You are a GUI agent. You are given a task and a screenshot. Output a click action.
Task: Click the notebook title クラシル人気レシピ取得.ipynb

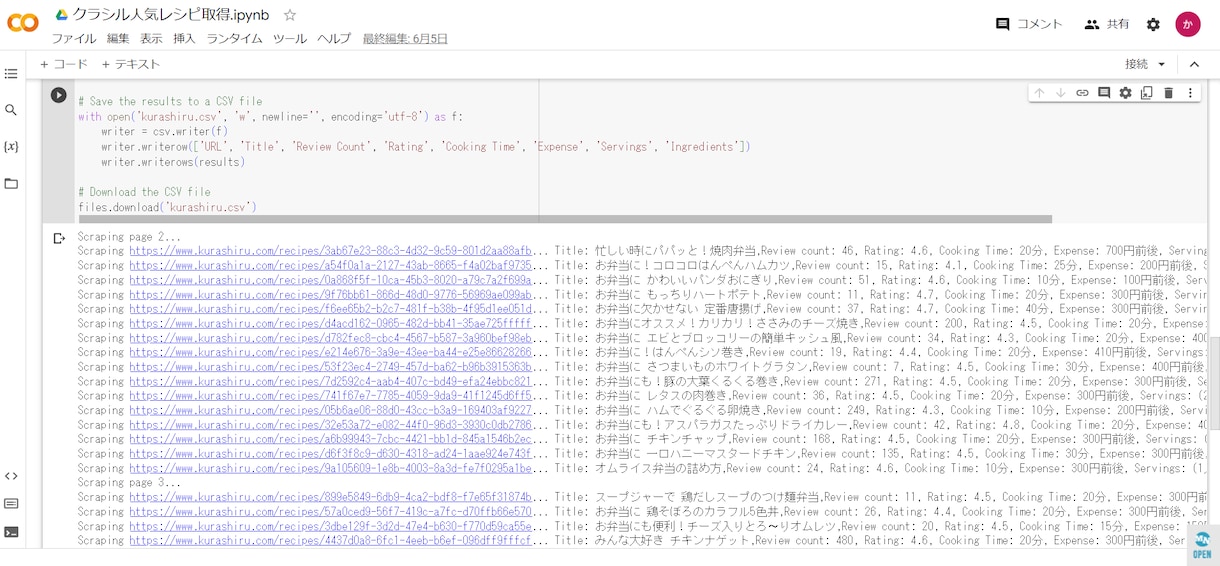click(x=171, y=15)
